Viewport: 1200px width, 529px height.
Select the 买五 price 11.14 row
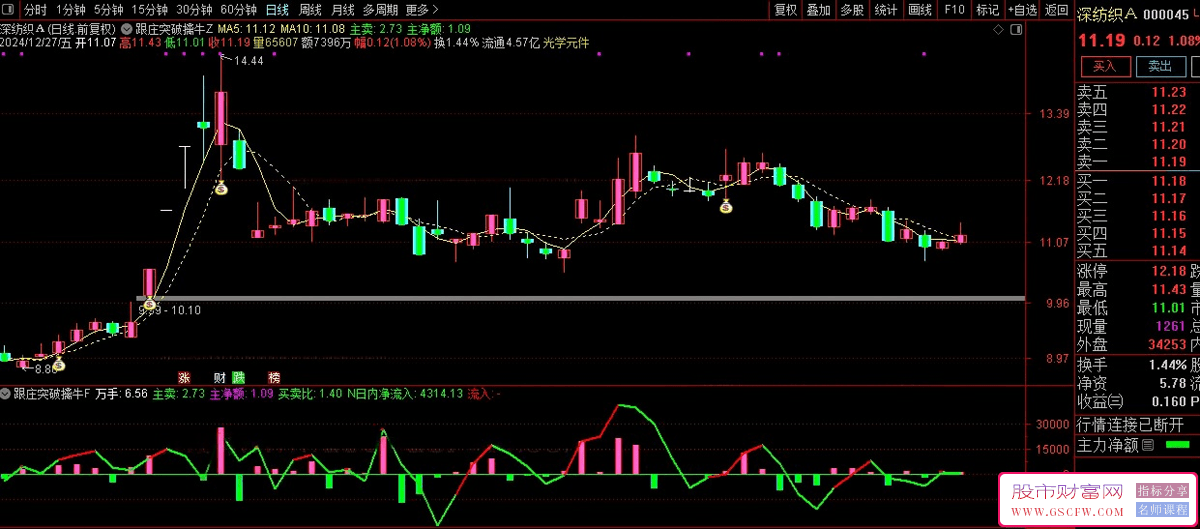1138,250
